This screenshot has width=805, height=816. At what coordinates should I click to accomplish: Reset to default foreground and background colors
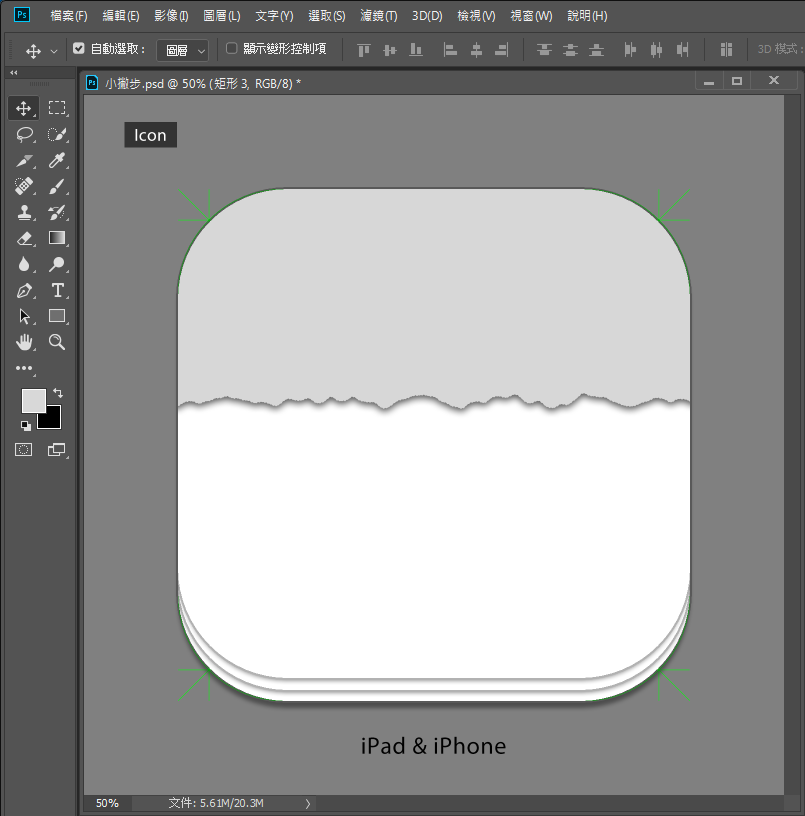click(25, 426)
